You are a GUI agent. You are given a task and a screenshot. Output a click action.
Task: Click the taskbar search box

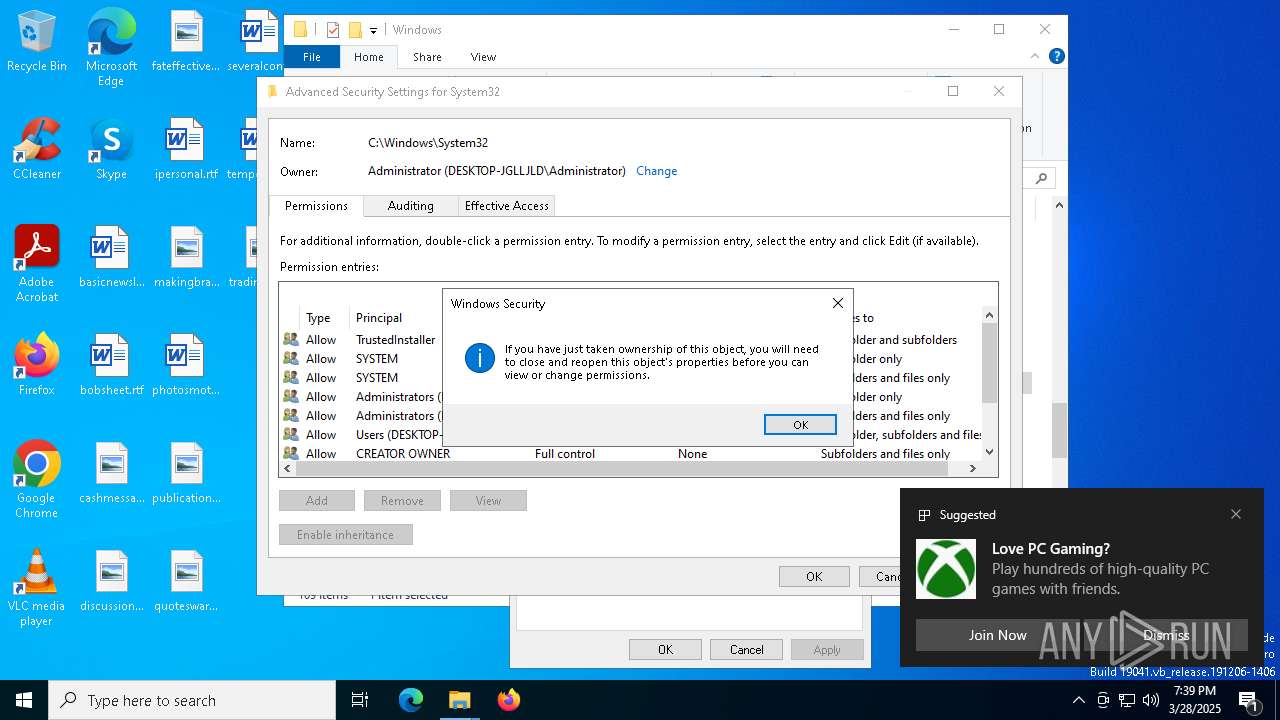coord(192,700)
